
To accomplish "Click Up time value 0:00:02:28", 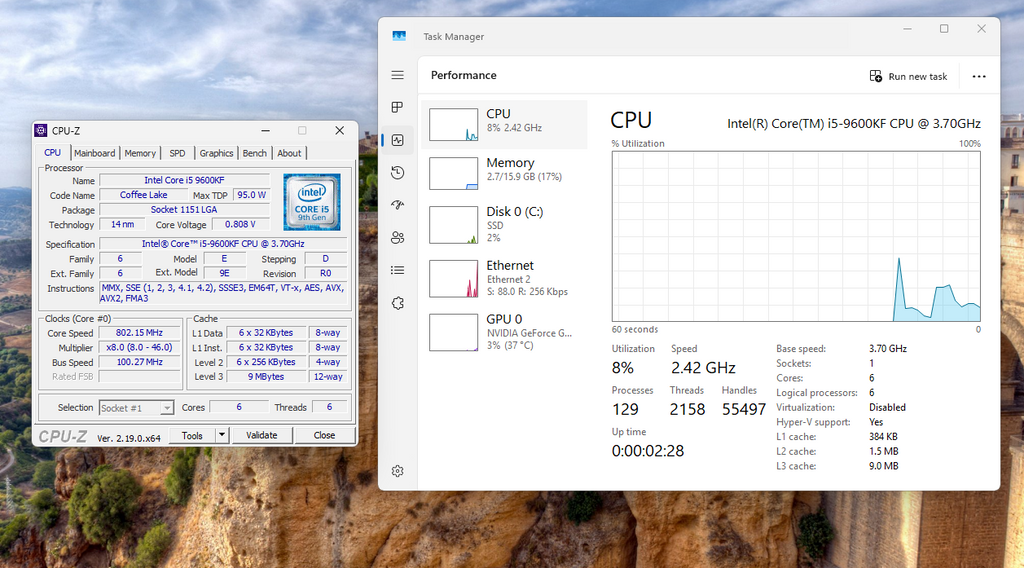I will 647,450.
